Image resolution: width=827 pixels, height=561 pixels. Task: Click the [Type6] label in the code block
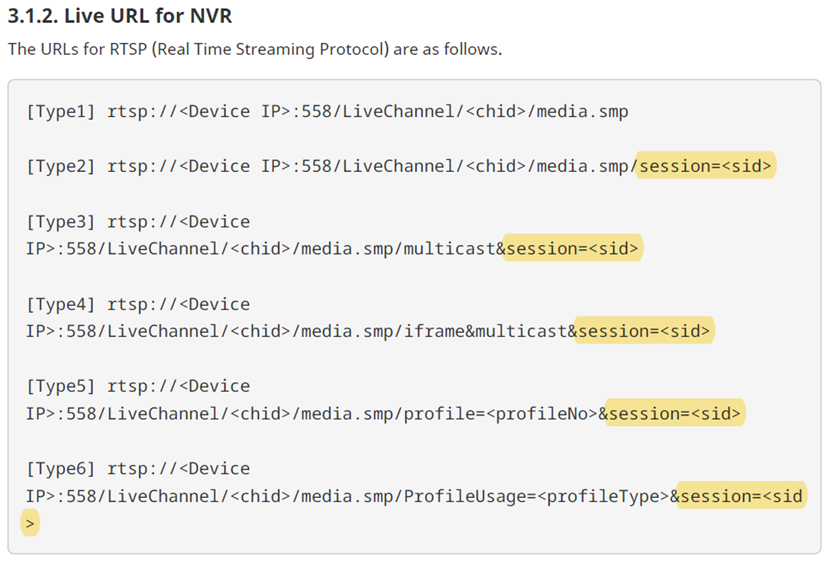coord(61,468)
